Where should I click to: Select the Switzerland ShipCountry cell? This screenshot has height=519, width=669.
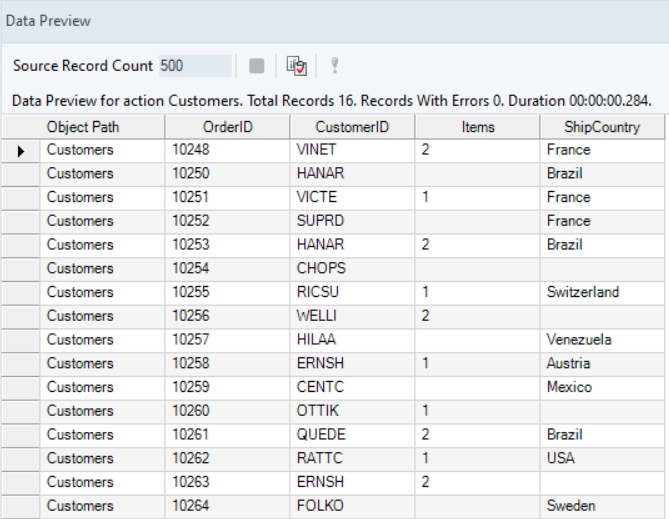tap(602, 292)
